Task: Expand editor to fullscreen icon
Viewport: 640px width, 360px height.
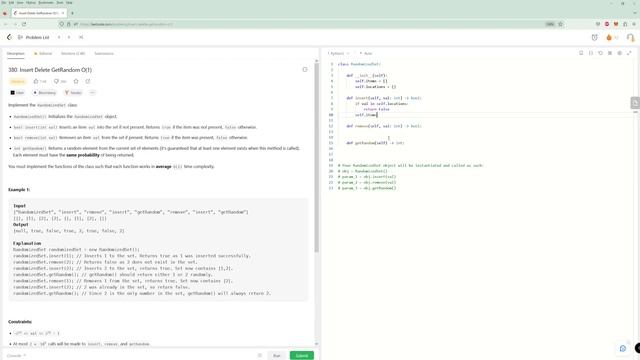Action: (x=629, y=53)
